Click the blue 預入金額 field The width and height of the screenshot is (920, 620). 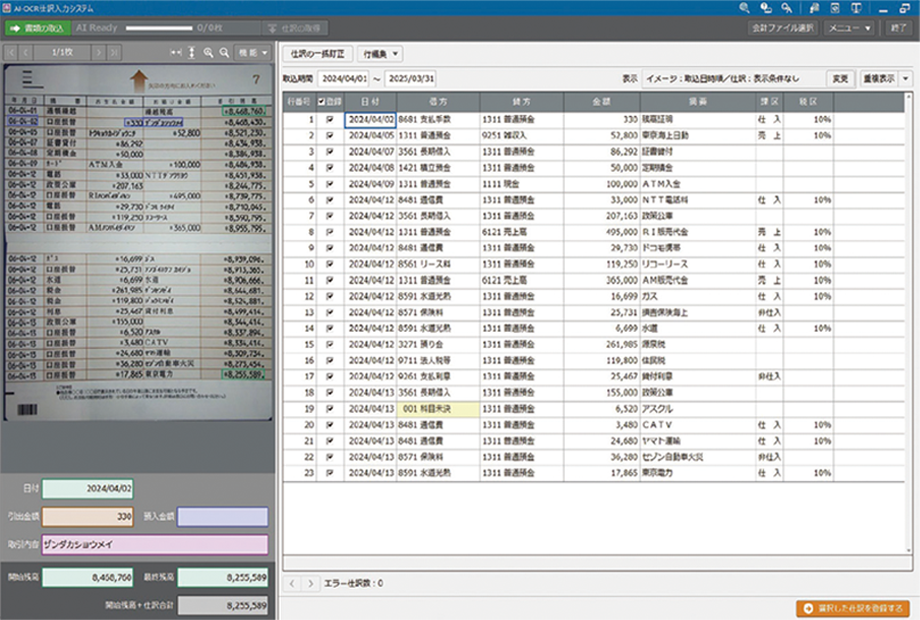tap(223, 517)
